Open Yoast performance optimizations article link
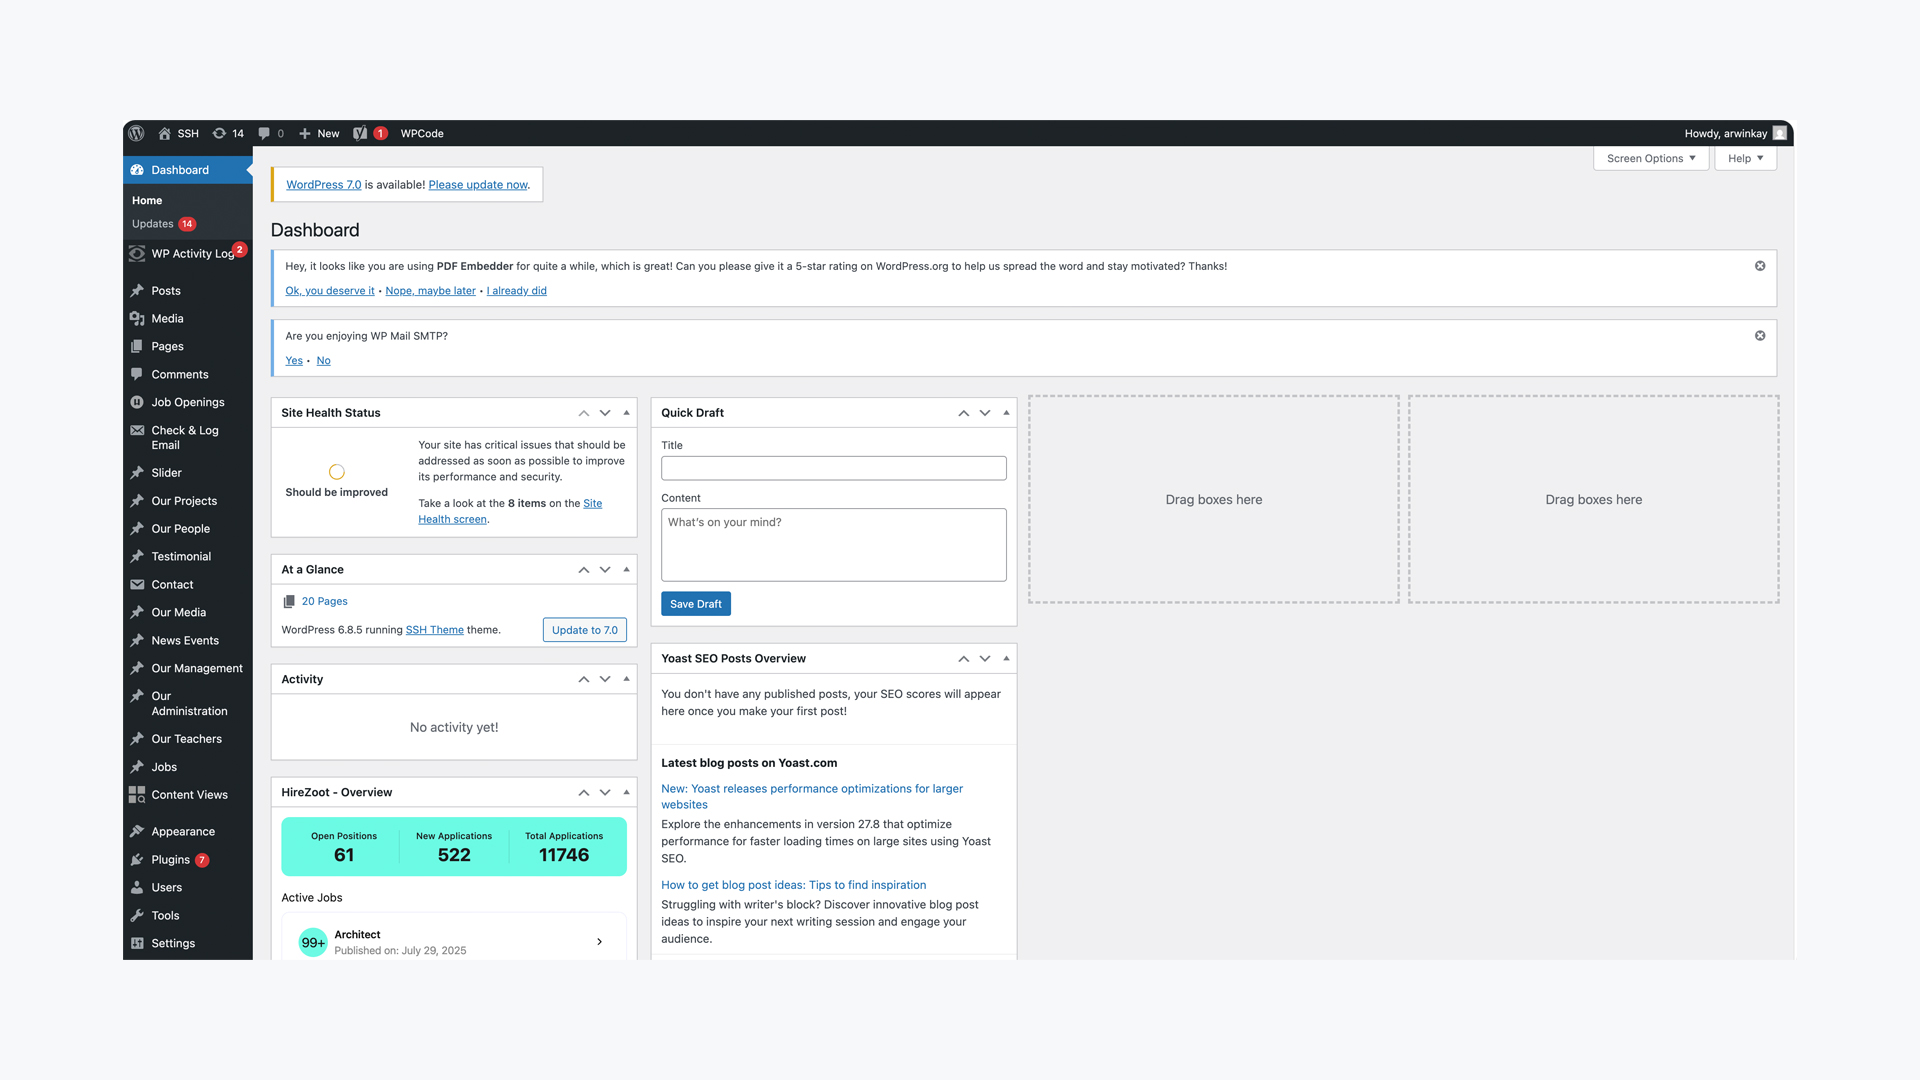The width and height of the screenshot is (1920, 1080). [x=812, y=797]
